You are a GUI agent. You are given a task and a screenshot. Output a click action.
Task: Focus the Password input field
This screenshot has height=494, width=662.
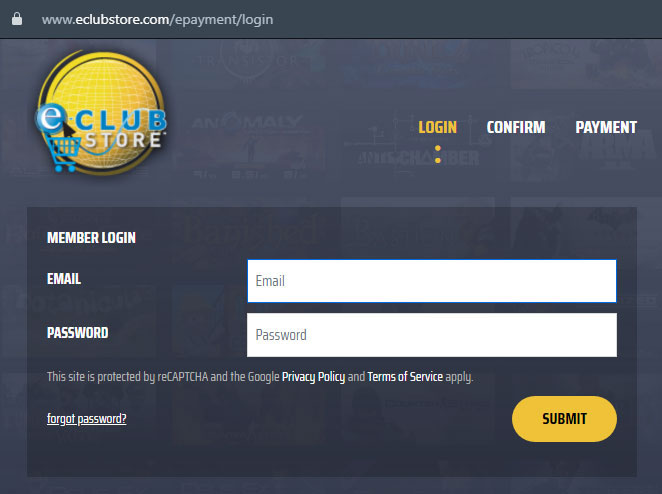coord(431,335)
